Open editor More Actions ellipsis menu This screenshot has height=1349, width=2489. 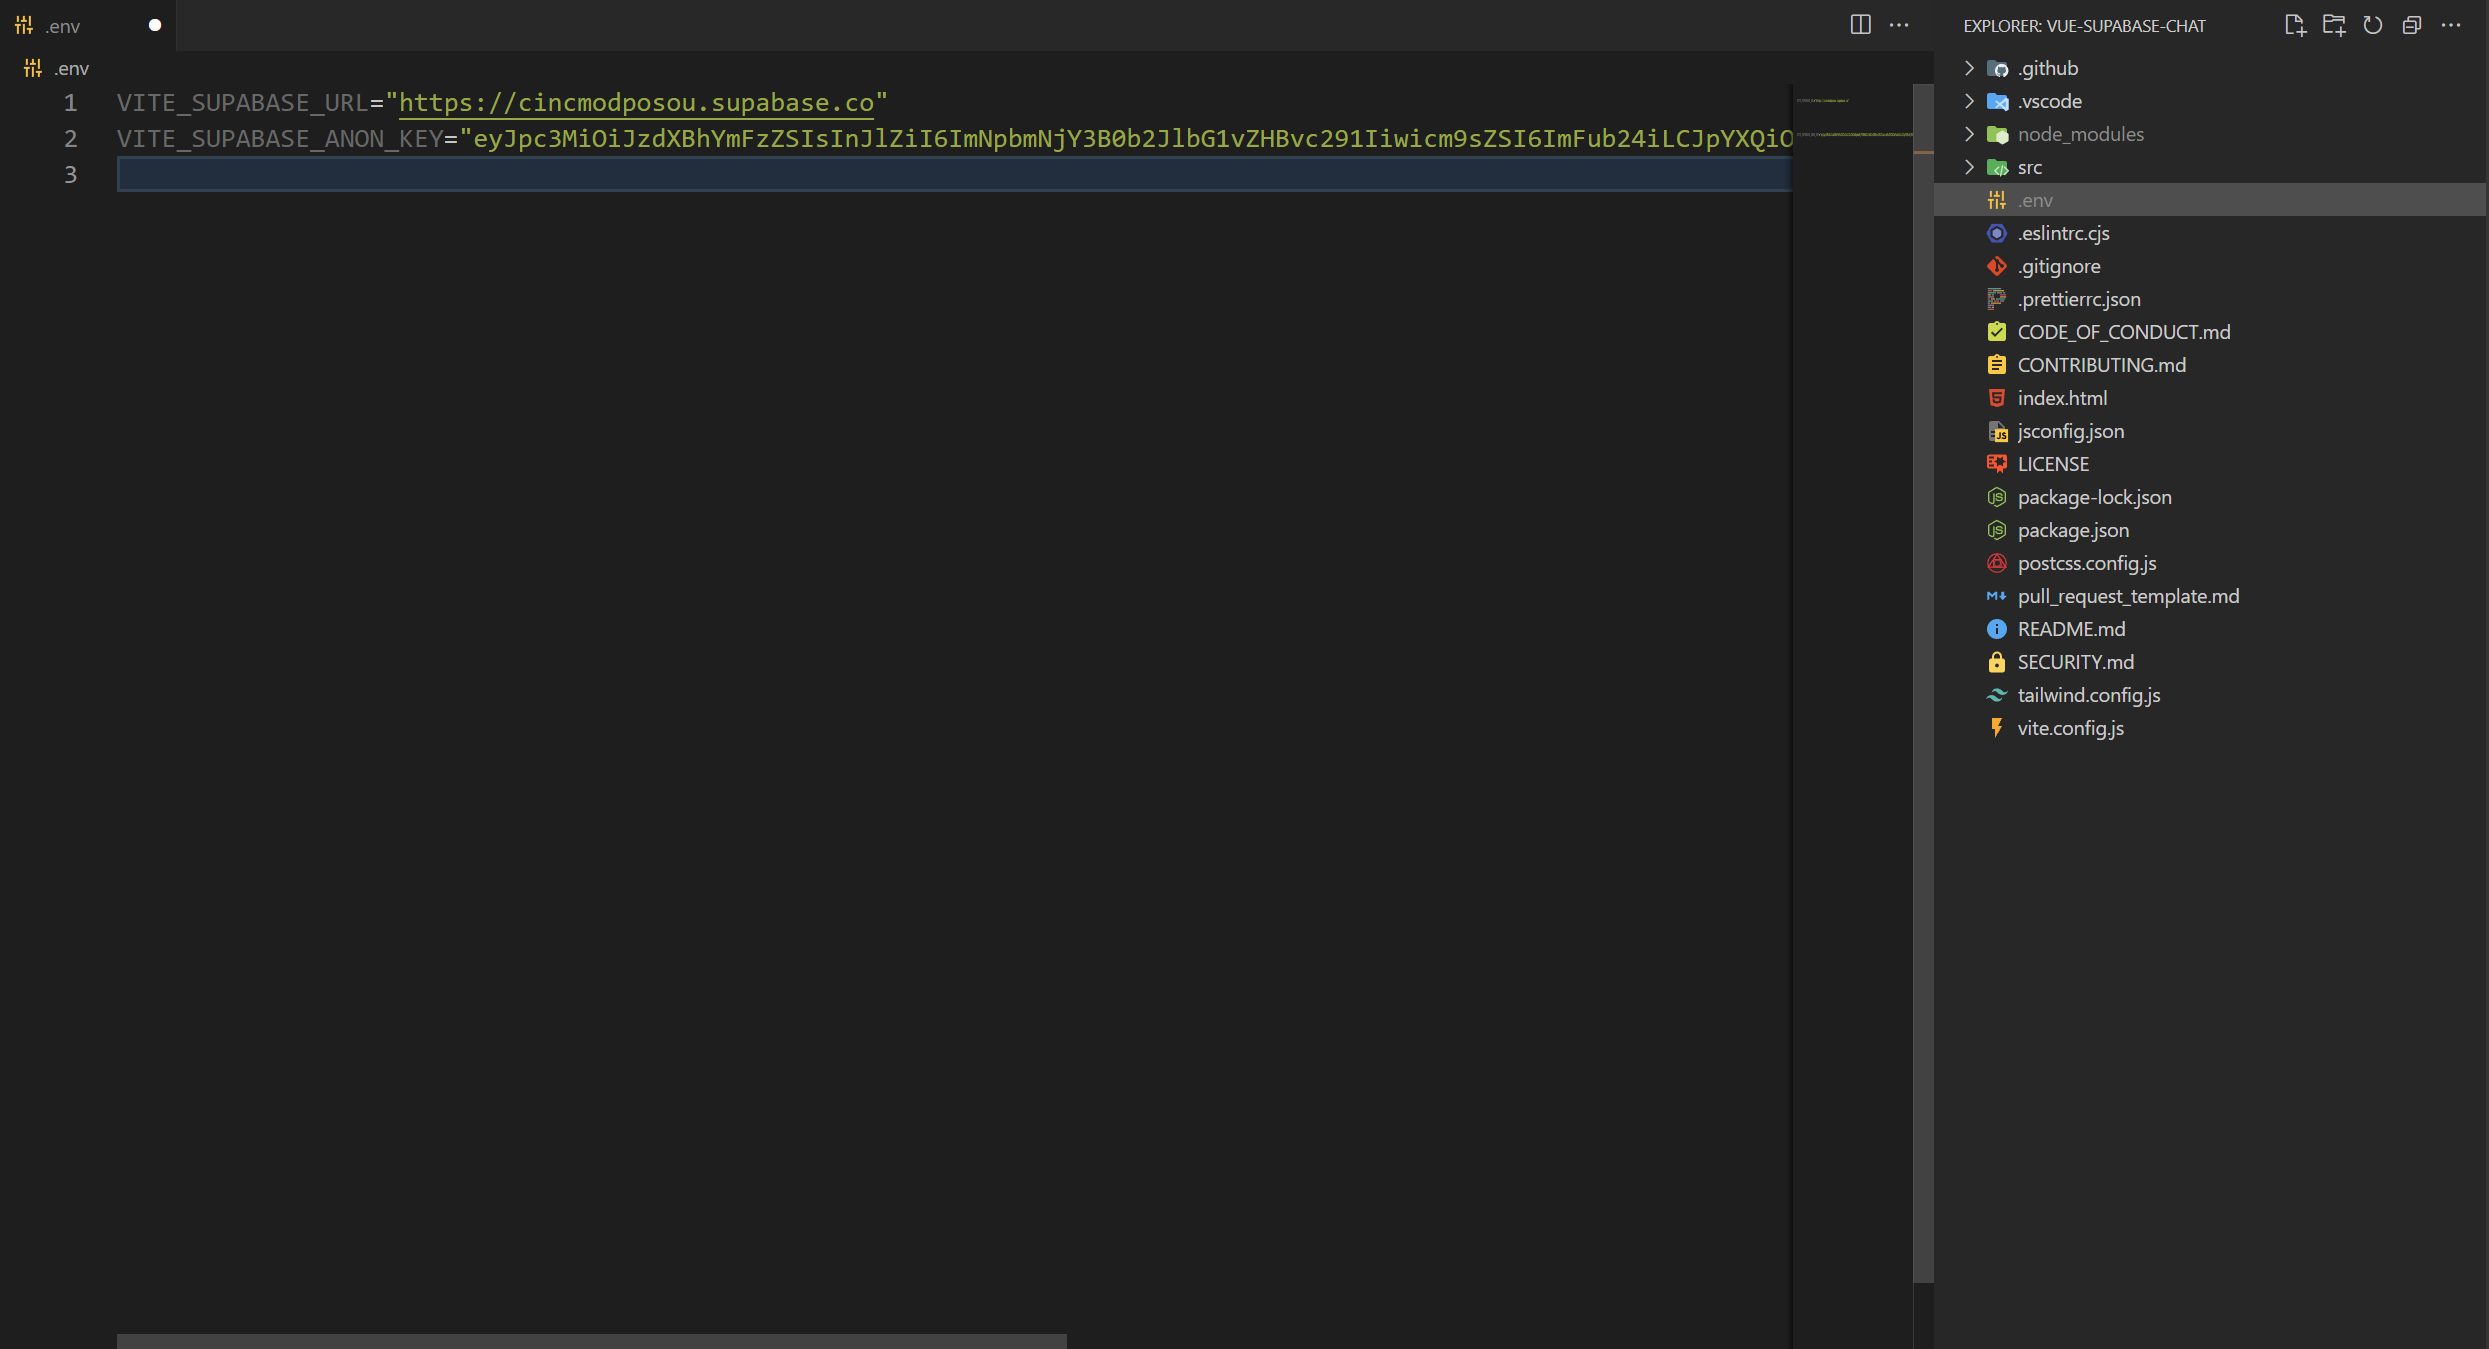click(1899, 25)
